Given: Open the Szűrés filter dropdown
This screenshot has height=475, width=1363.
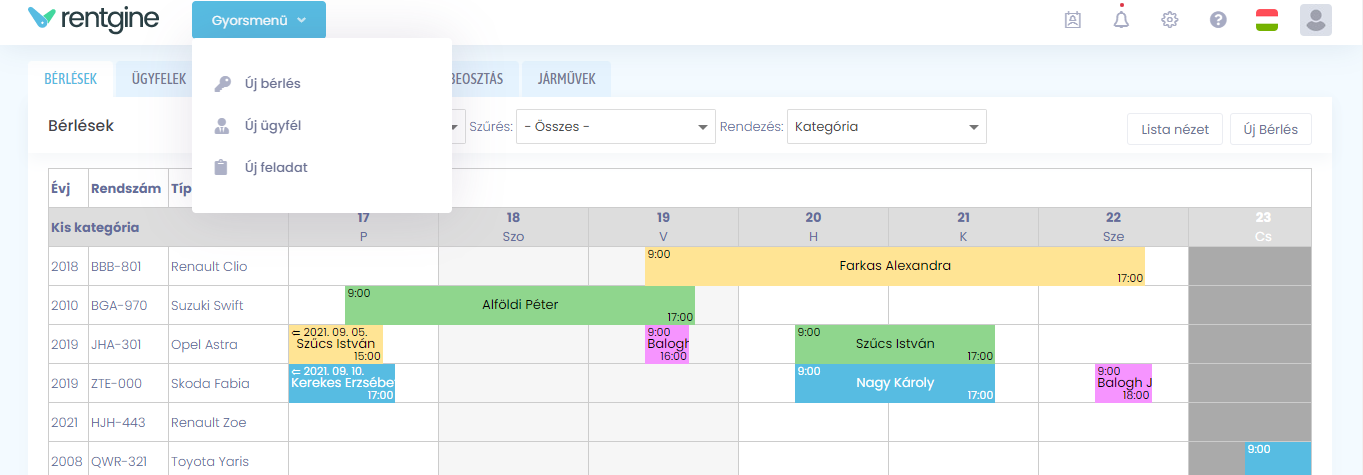Looking at the screenshot, I should coord(615,127).
